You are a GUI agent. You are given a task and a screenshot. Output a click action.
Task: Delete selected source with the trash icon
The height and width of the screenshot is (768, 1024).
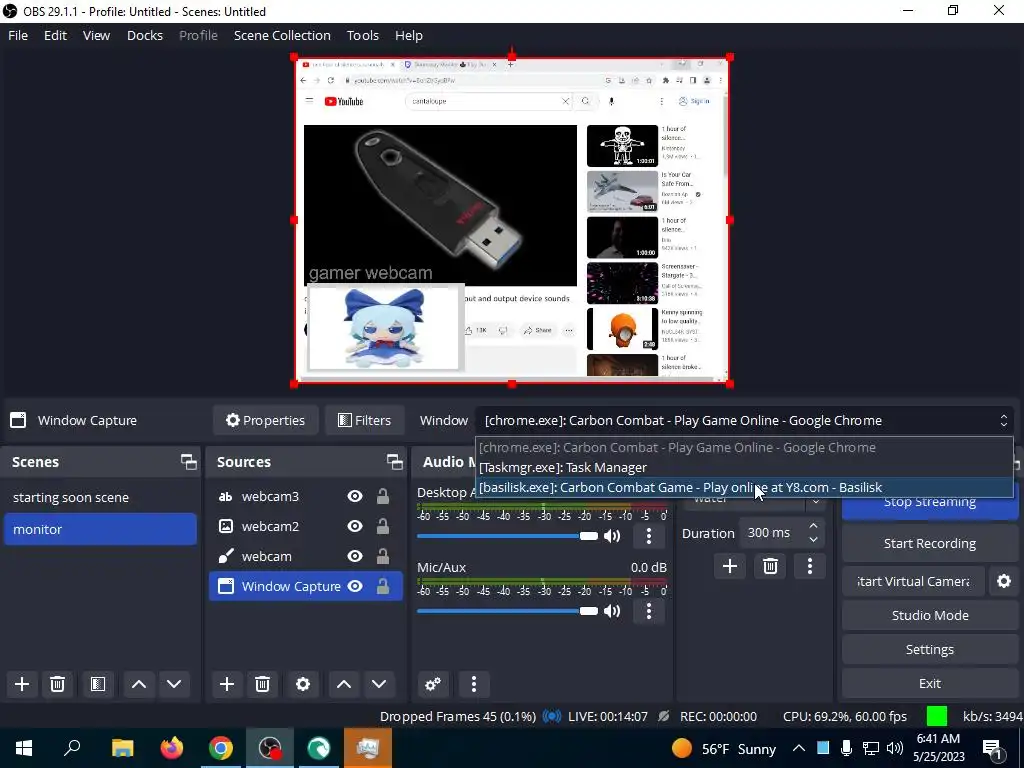(263, 684)
